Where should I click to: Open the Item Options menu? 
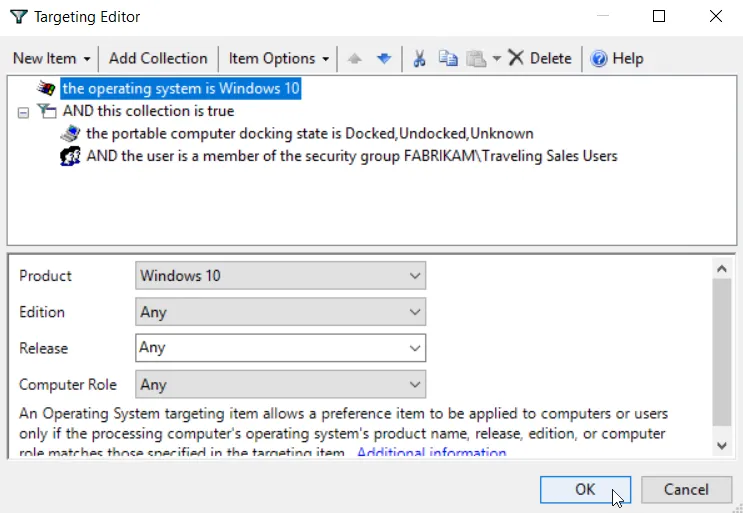(x=279, y=59)
